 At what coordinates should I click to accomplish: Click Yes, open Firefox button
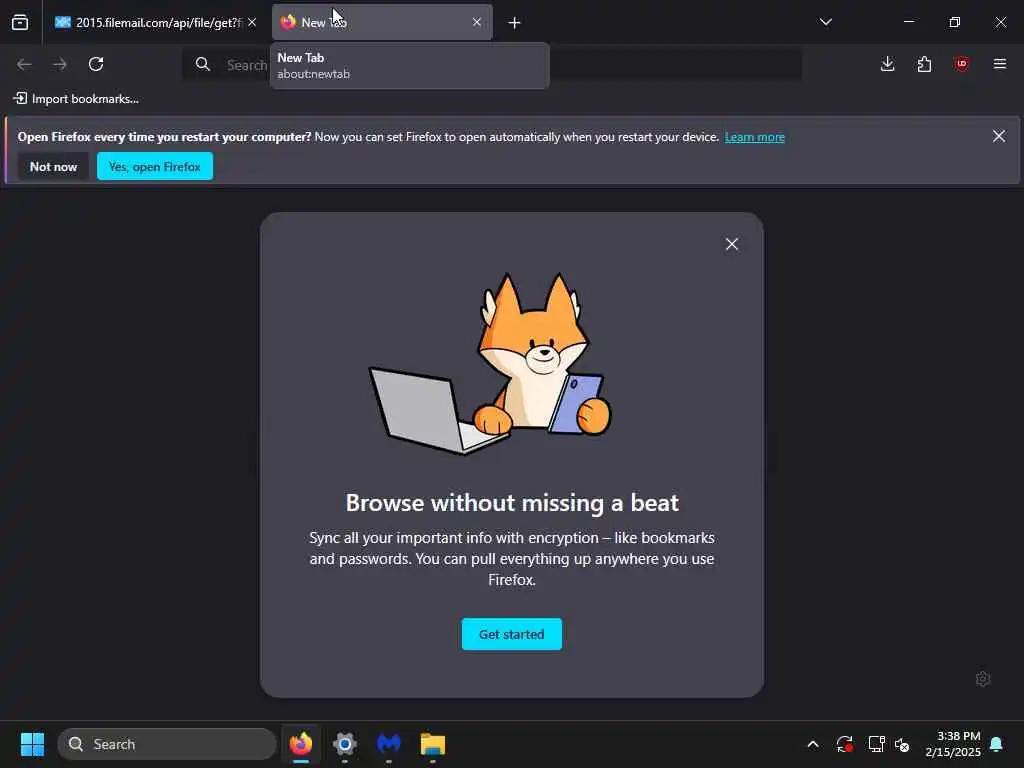pyautogui.click(x=155, y=167)
